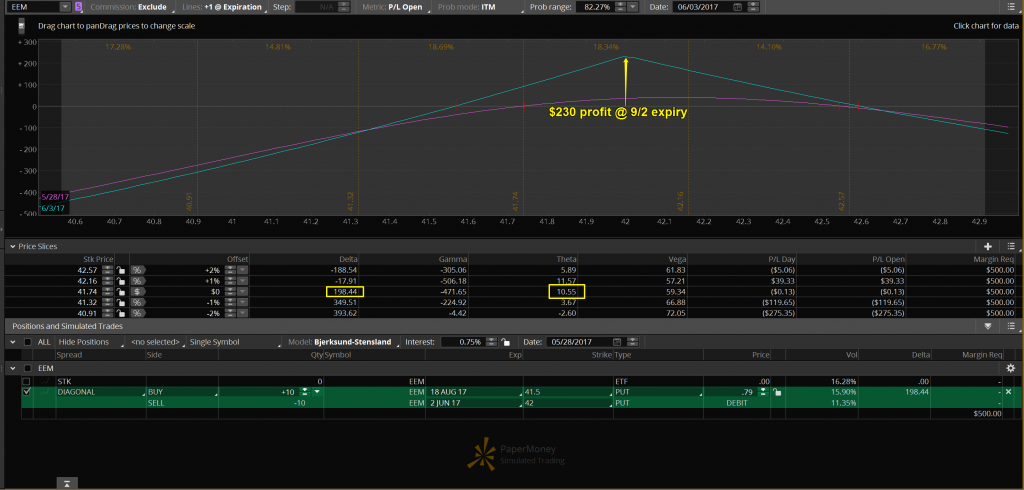Image resolution: width=1024 pixels, height=490 pixels.
Task: Open the <no selected> dropdown
Action: [x=157, y=342]
